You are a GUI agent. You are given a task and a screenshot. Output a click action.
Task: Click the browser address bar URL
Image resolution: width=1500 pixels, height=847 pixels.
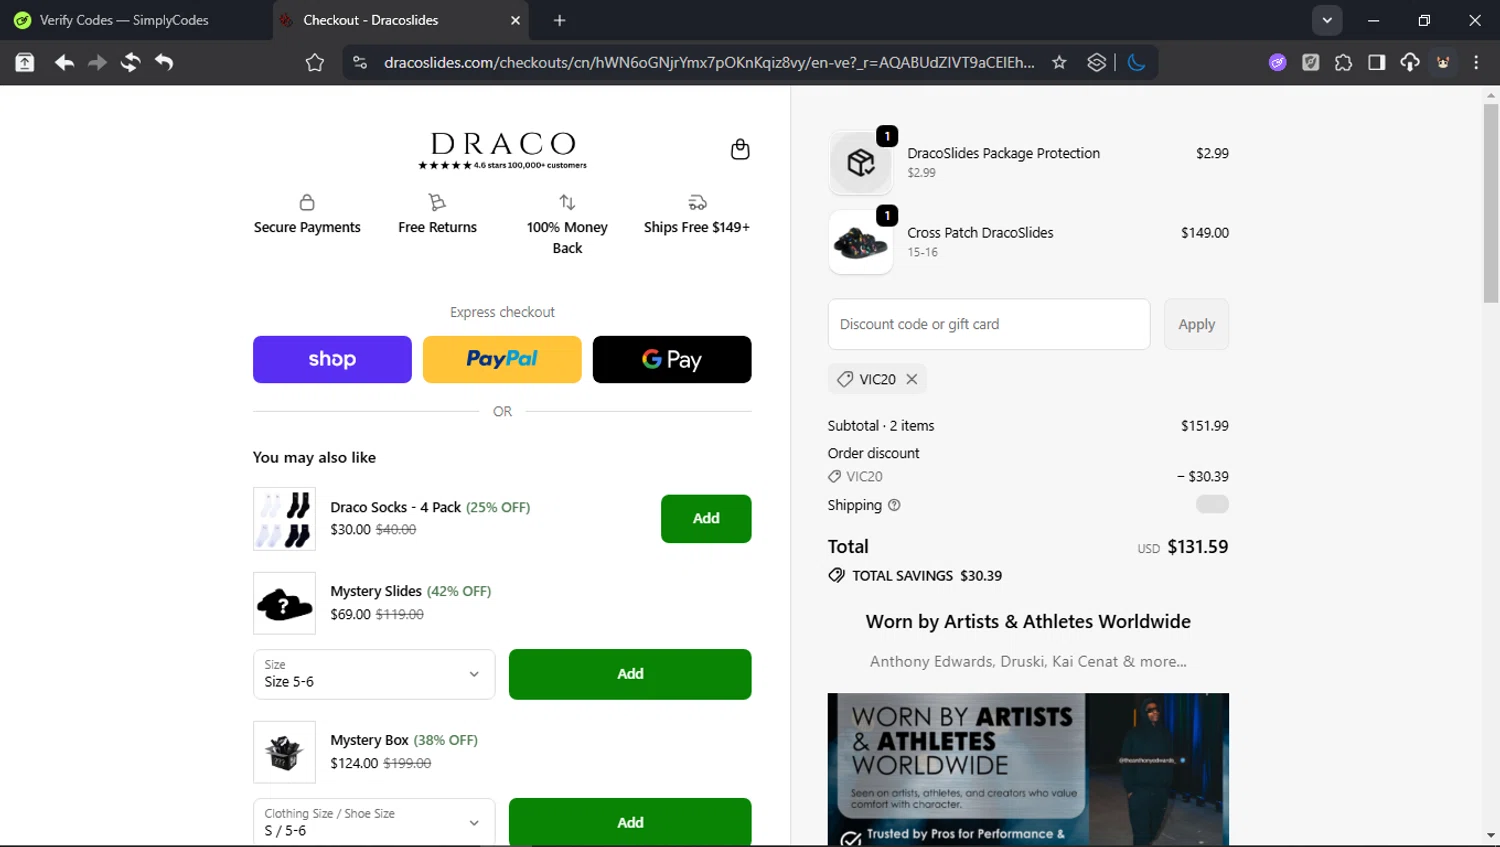click(x=709, y=62)
